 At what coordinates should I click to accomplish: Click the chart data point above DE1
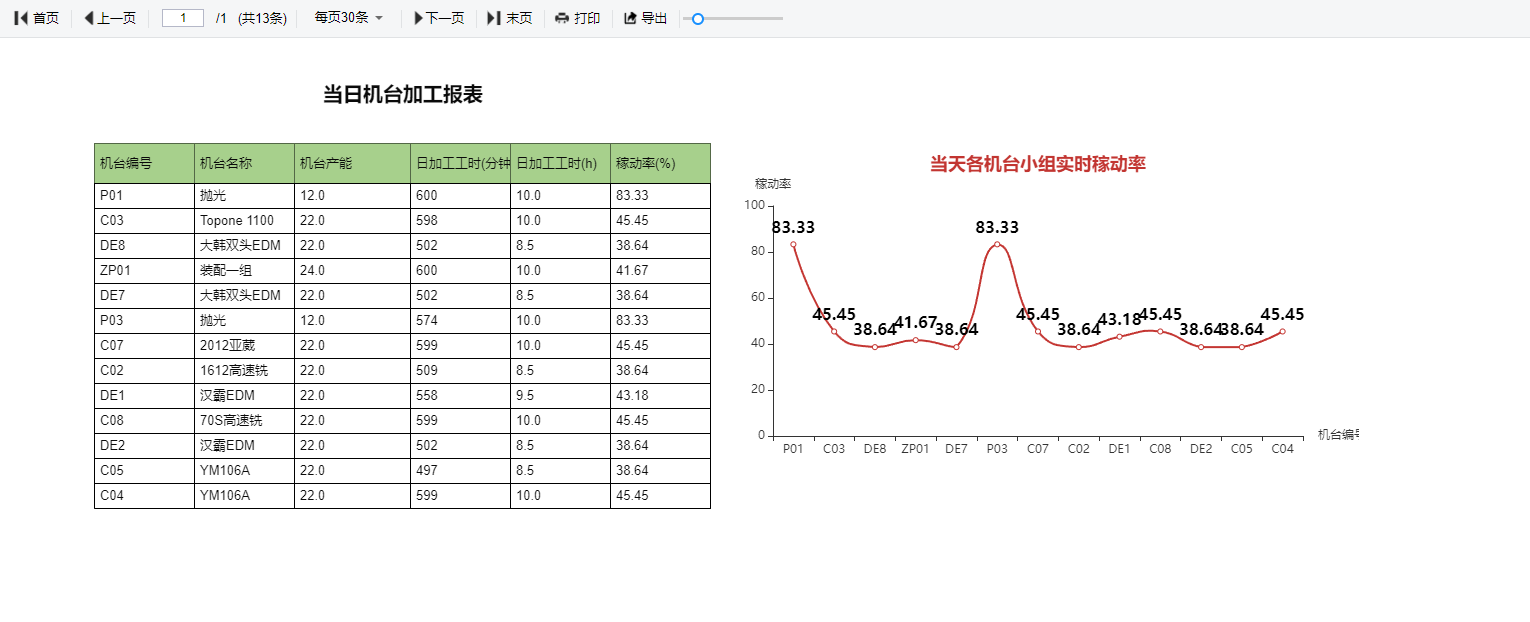[x=1119, y=336]
